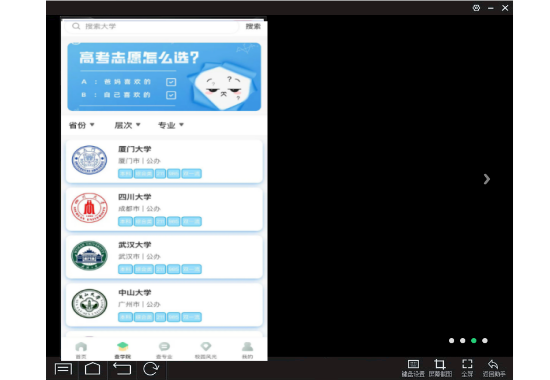Click the 985 tag on 四川大学
Viewport: 550px width, 380px height.
[x=174, y=221]
